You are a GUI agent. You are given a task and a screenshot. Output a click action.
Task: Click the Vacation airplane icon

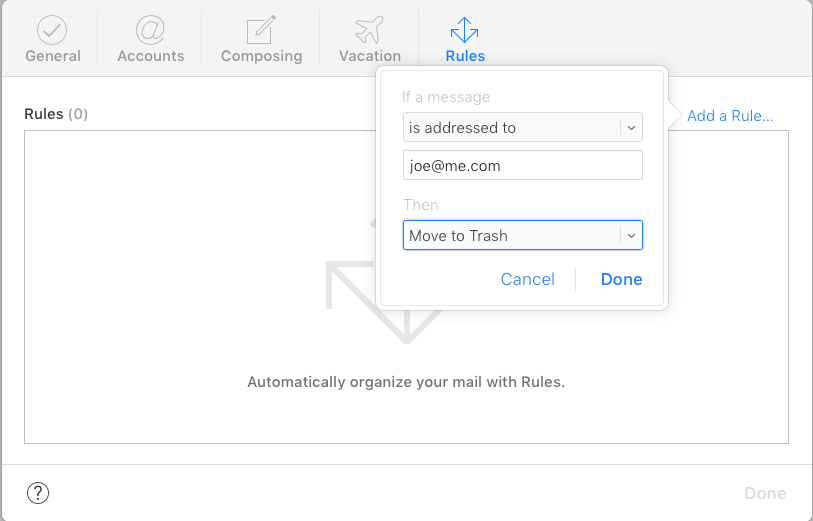pyautogui.click(x=369, y=30)
